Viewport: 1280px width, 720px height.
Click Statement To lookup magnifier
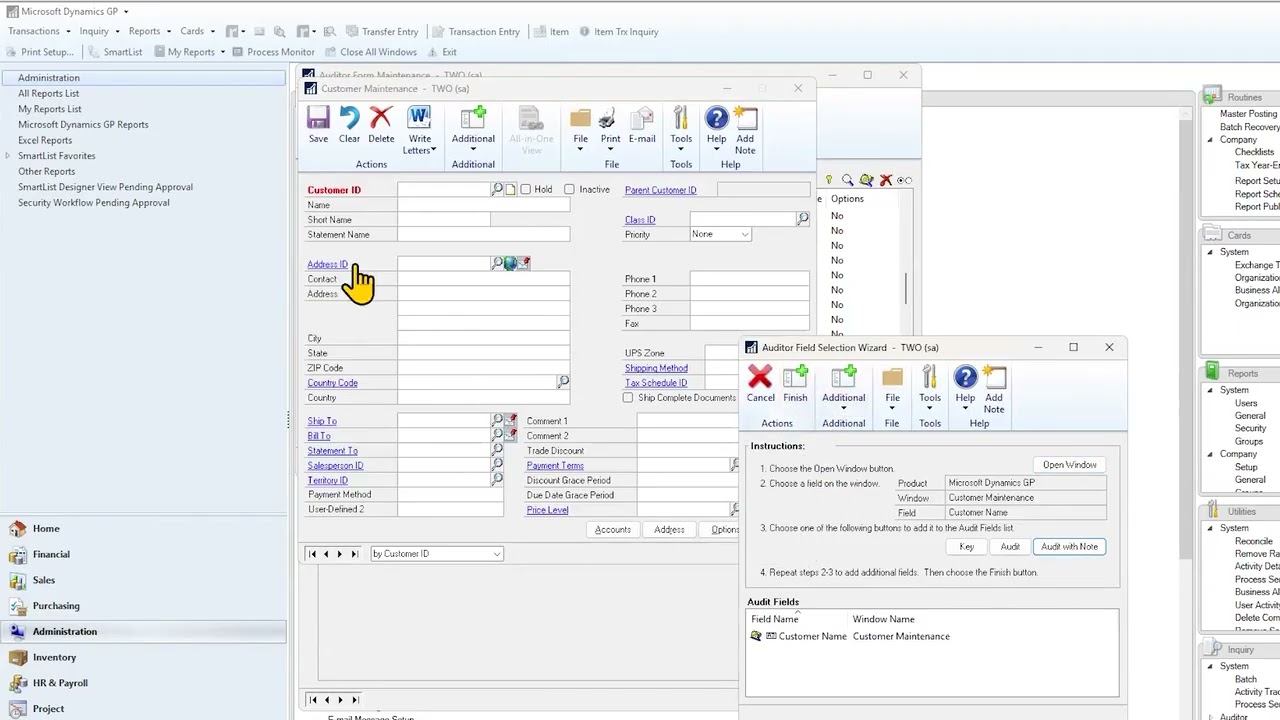point(497,450)
